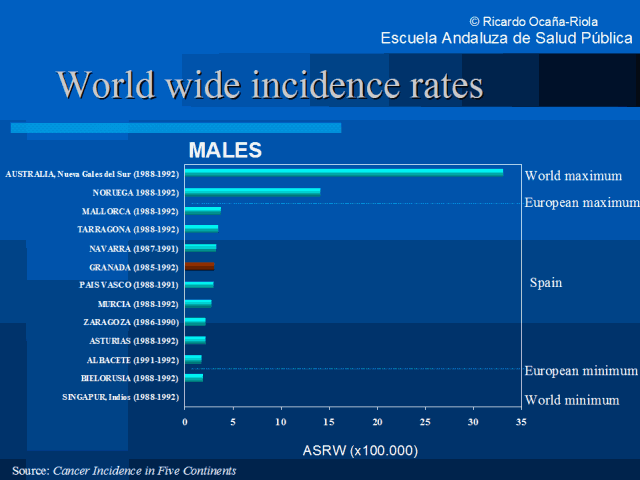Select the Zaragoza (1986-1990) label
The width and height of the screenshot is (640, 480).
coord(131,322)
